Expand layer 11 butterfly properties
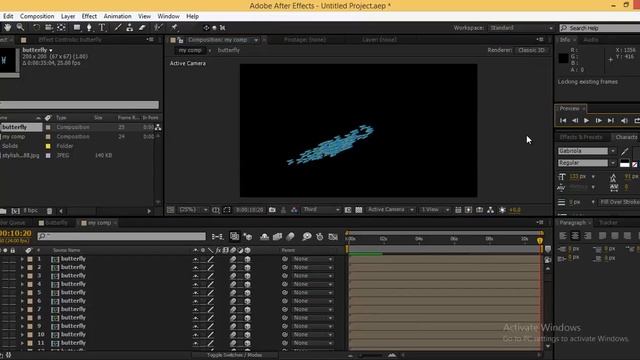The height and width of the screenshot is (360, 640). tap(22, 343)
